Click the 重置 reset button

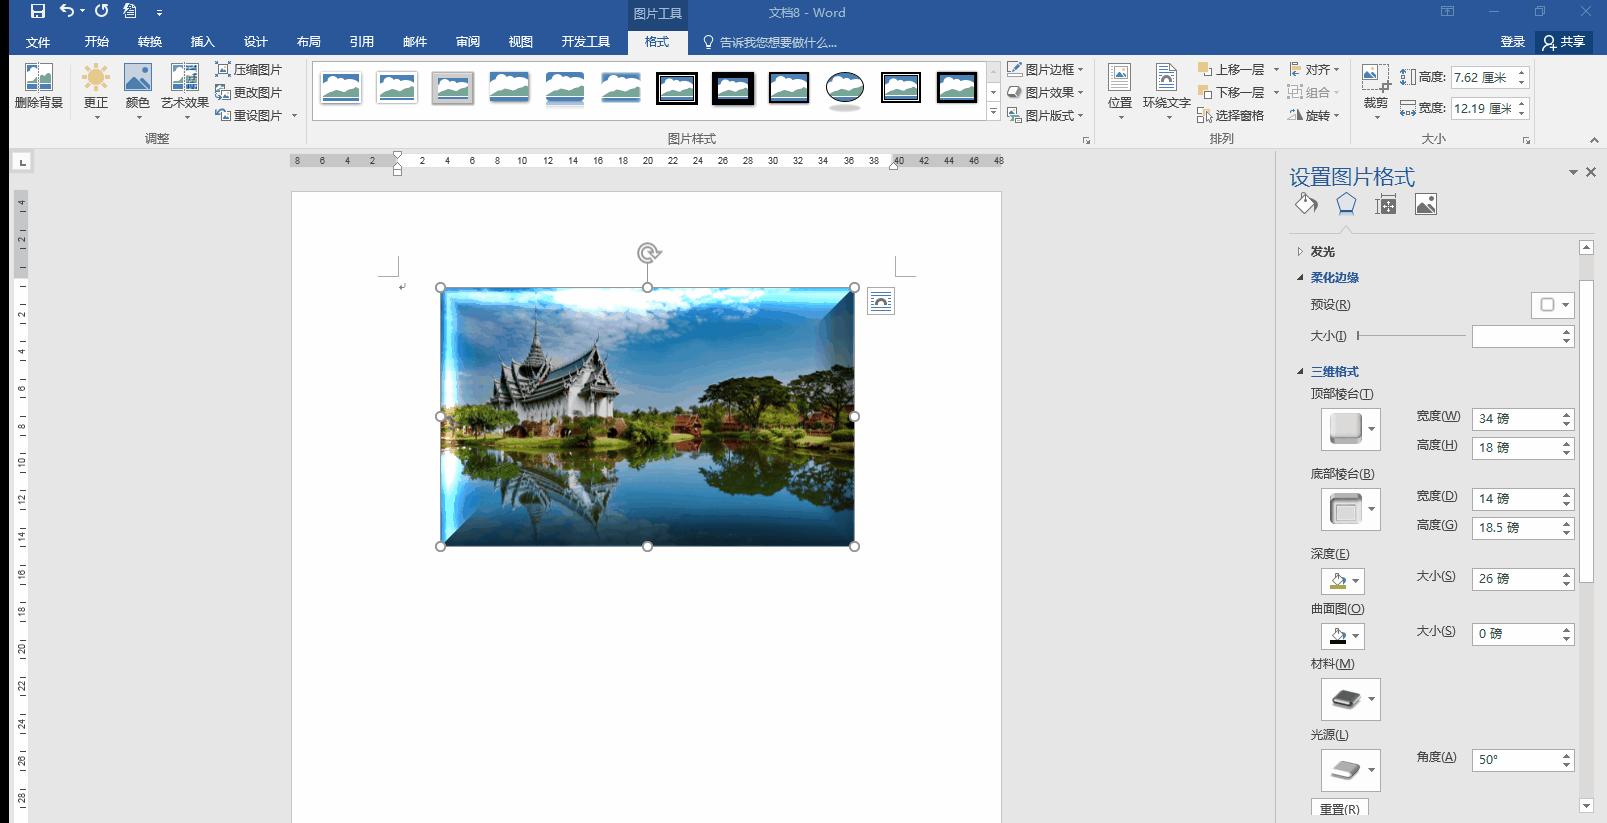[1339, 809]
